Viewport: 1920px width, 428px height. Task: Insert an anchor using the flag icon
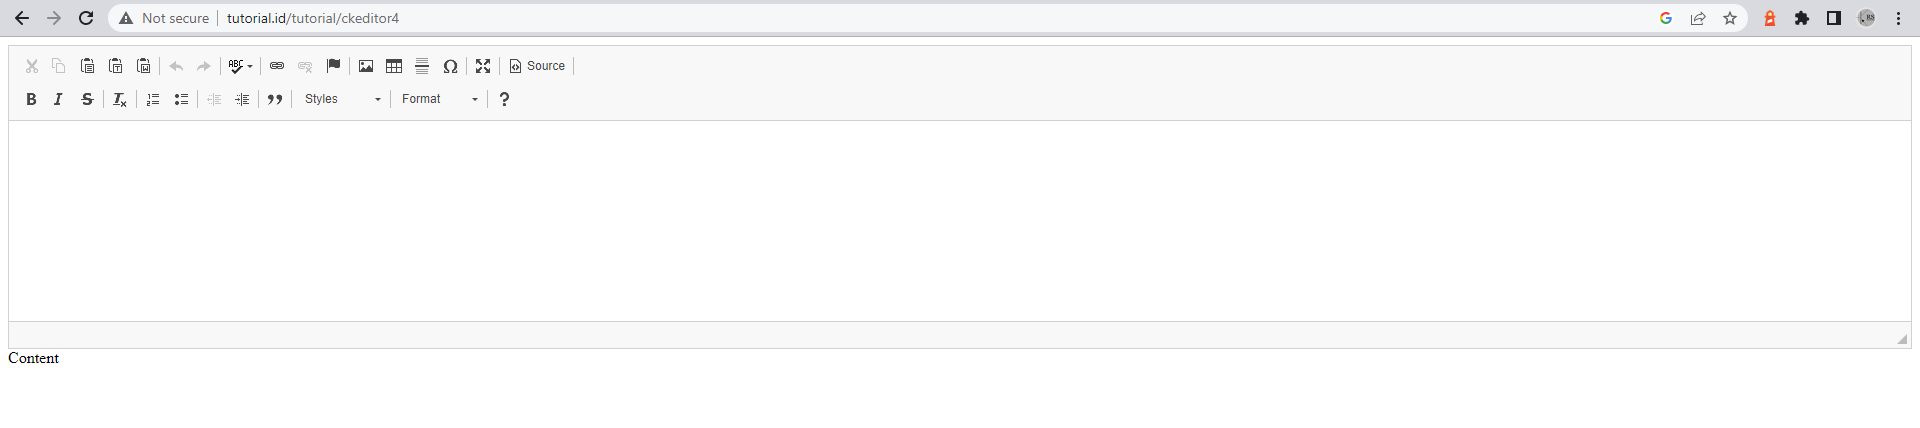point(333,66)
